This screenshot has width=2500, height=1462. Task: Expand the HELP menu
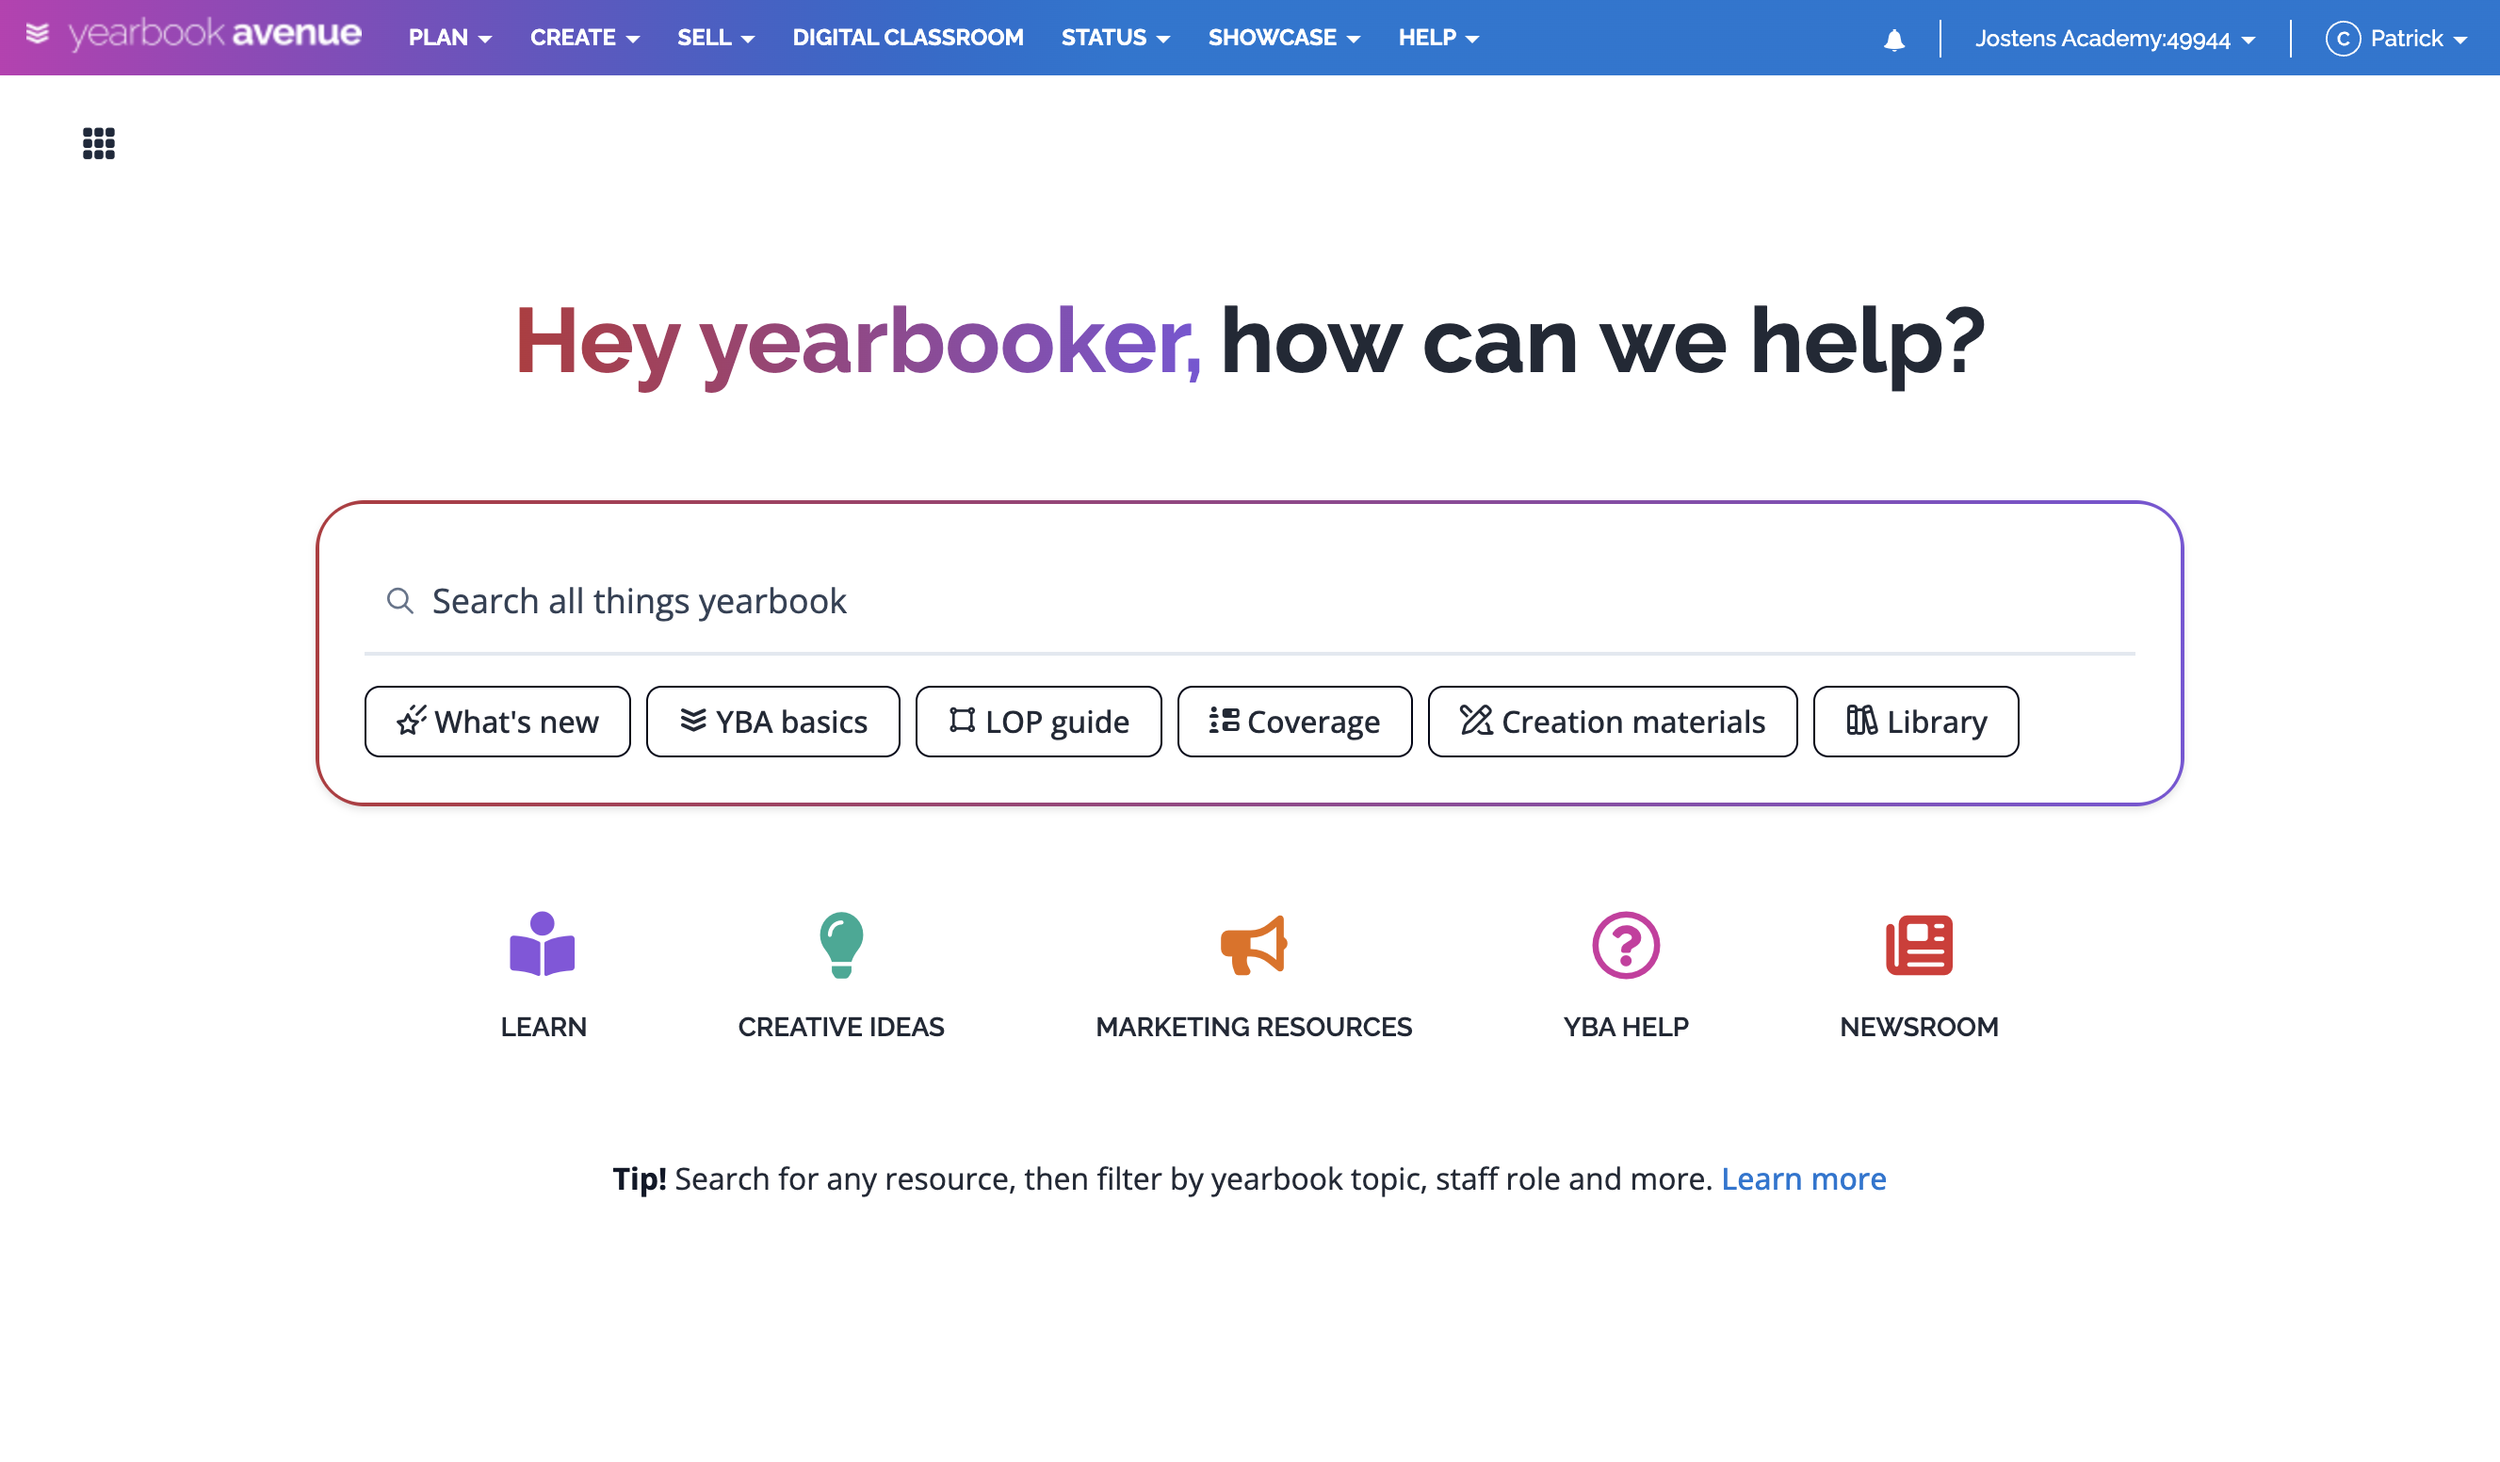pos(1438,37)
